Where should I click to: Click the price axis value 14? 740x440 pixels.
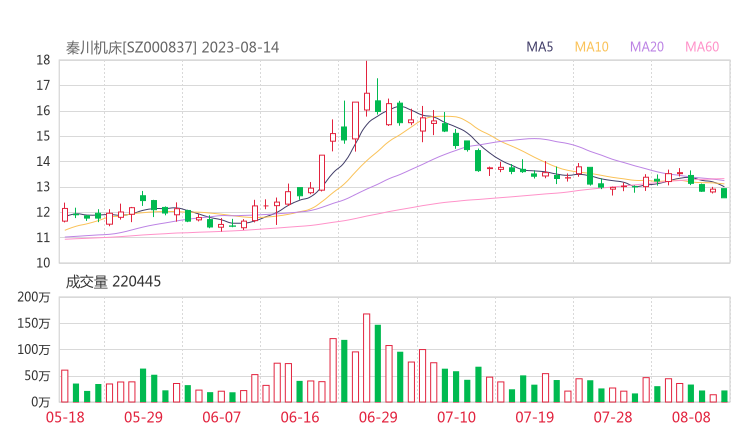point(43,161)
